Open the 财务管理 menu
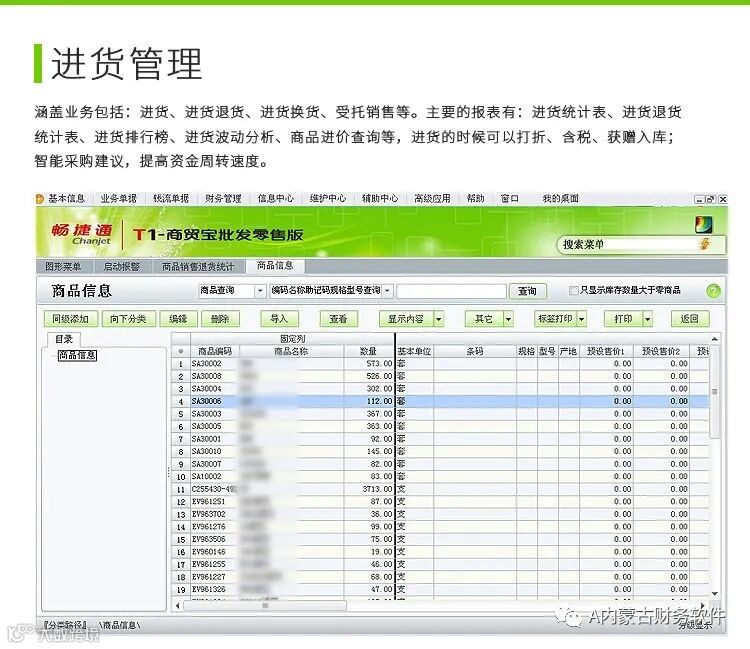750x649 pixels. click(x=223, y=198)
